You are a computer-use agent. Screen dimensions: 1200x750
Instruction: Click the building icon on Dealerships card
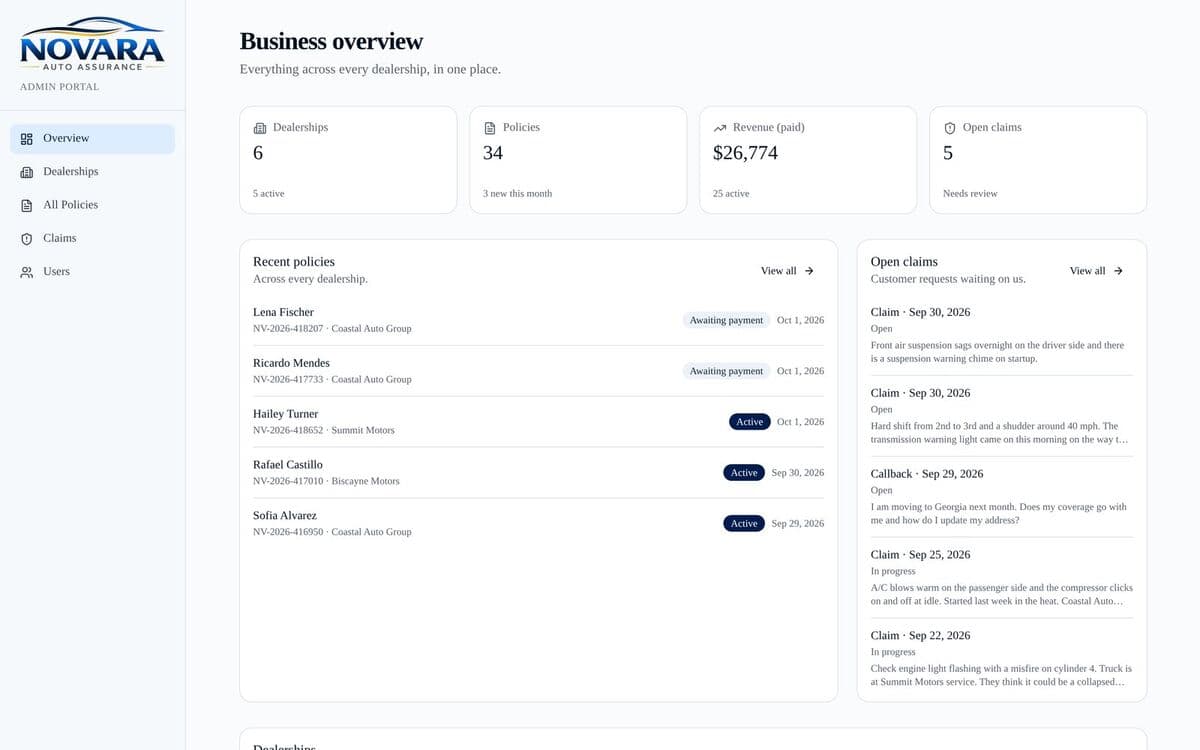pyautogui.click(x=260, y=128)
